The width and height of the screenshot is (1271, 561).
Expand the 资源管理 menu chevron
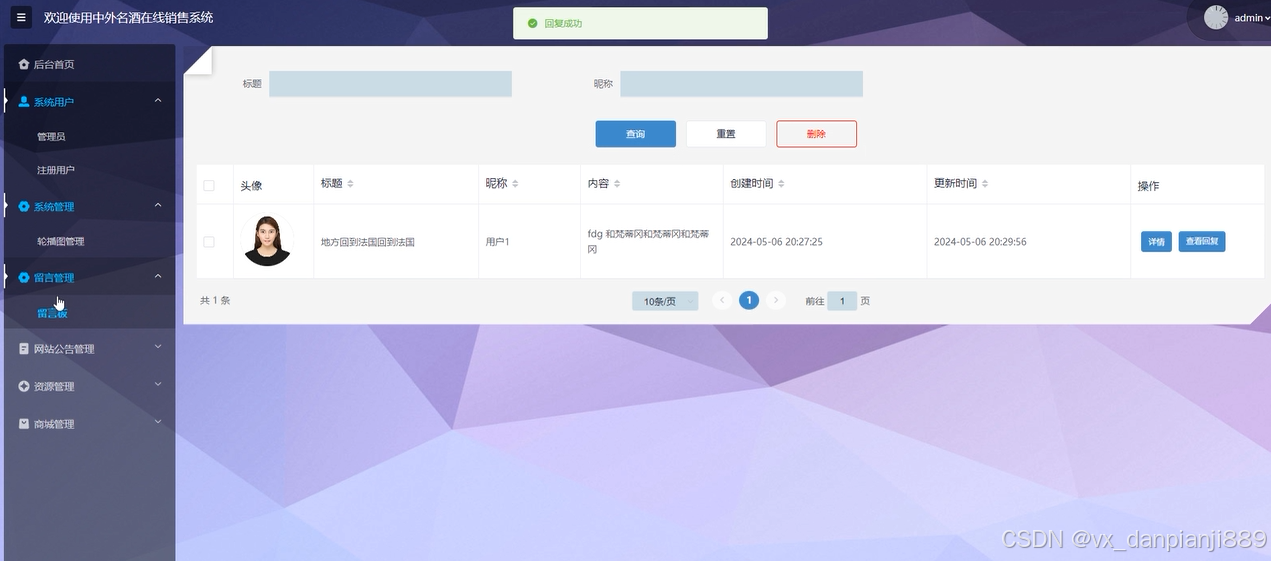[x=158, y=385]
